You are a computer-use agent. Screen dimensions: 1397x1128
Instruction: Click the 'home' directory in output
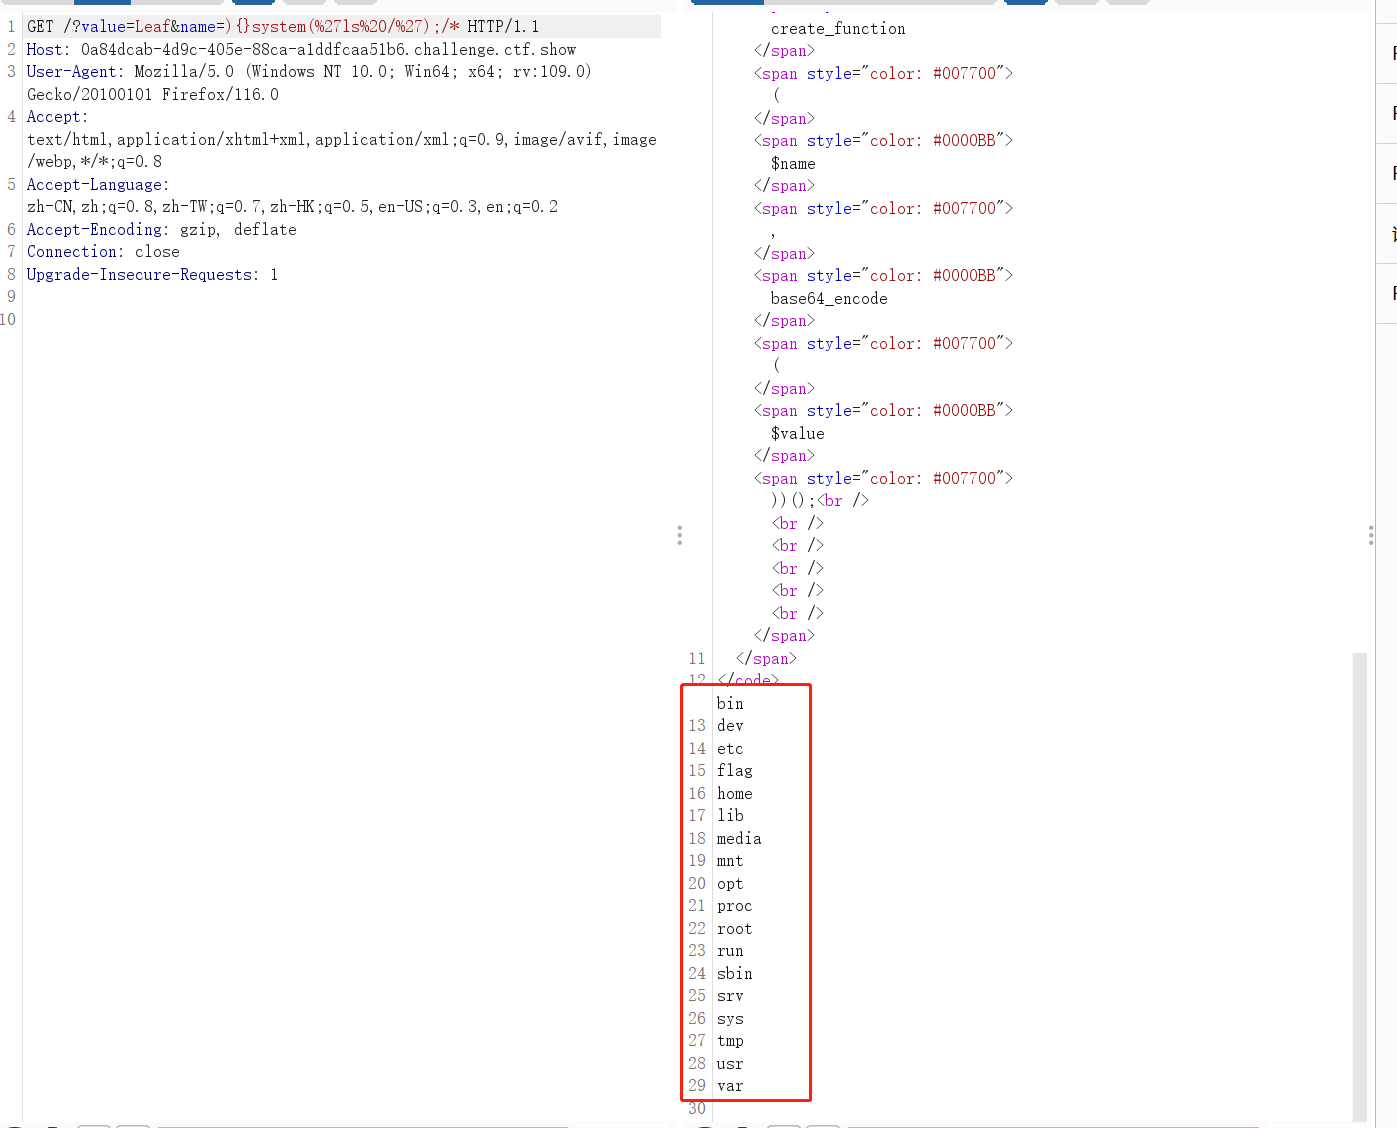(x=735, y=794)
